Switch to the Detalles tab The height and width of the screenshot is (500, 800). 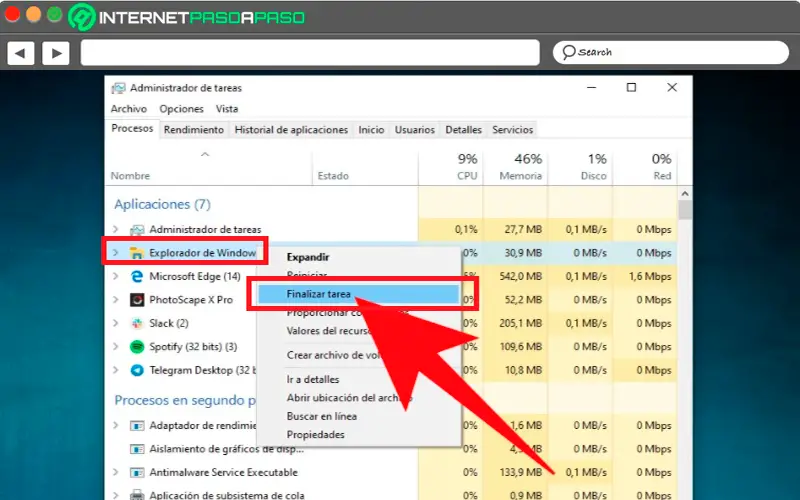pos(463,130)
